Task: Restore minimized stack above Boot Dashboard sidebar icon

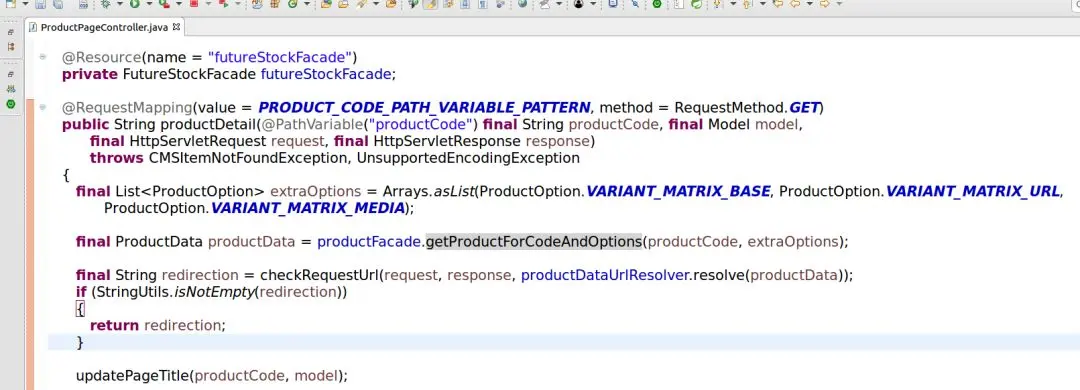Action: click(10, 74)
